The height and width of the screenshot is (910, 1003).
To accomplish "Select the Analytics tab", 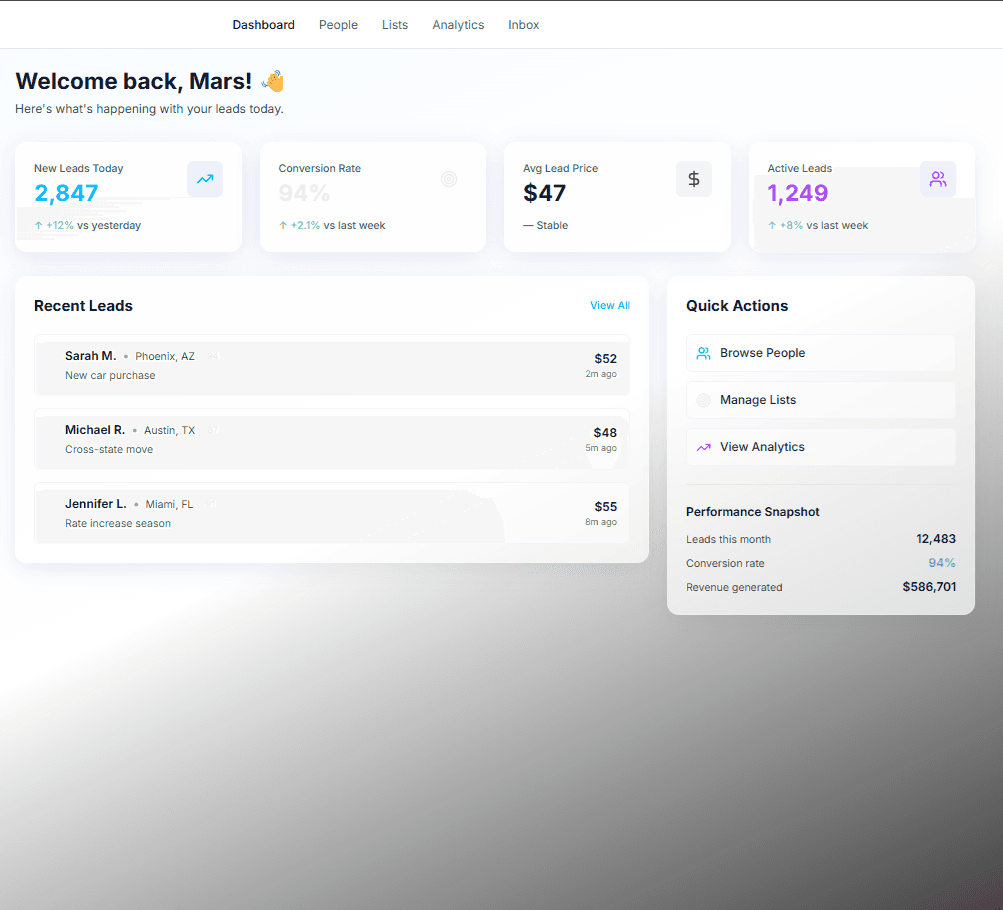I will coord(458,24).
